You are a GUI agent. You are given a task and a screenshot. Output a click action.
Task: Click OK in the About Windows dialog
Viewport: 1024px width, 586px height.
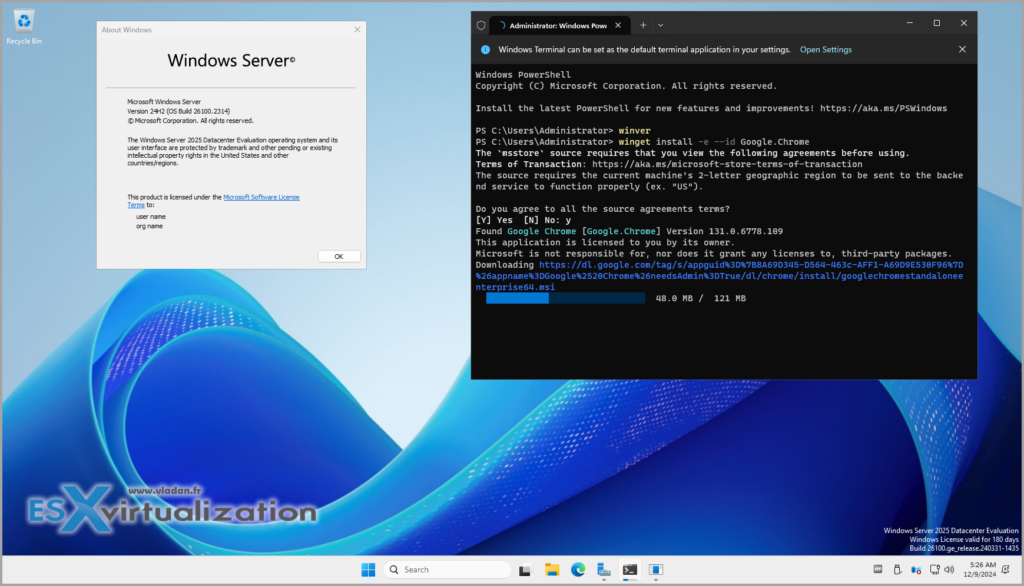click(338, 255)
